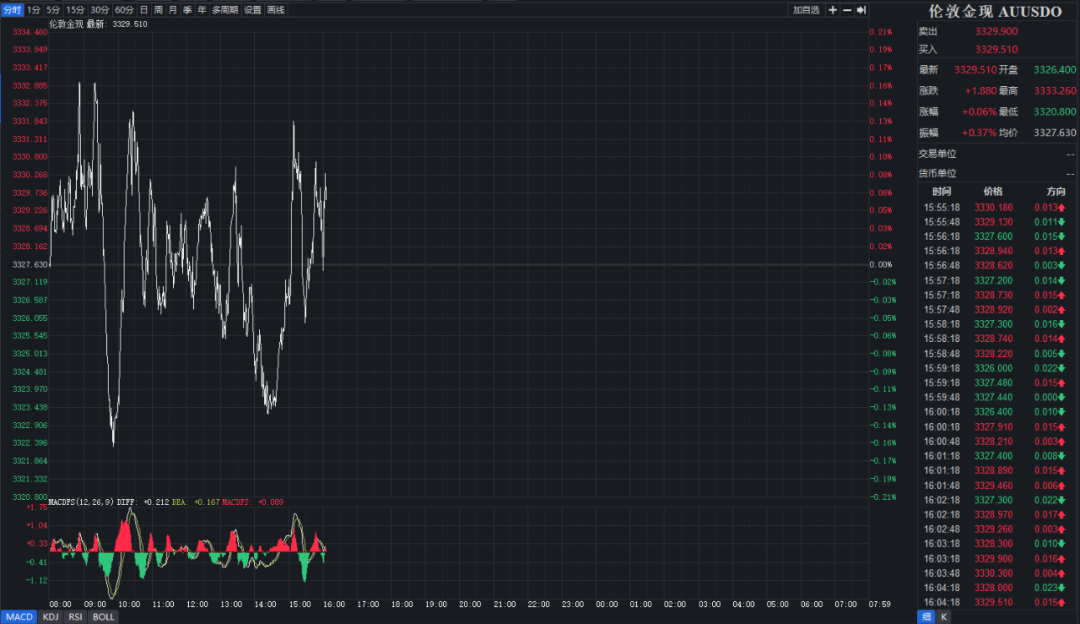Activate the 画线 drawing tool
1080x624 pixels.
coord(276,10)
